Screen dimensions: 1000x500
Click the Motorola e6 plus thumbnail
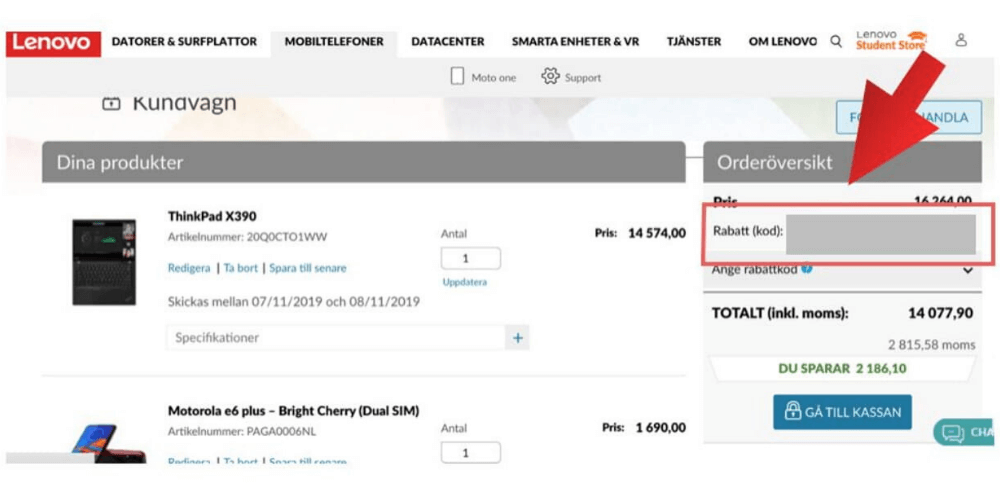[108, 443]
